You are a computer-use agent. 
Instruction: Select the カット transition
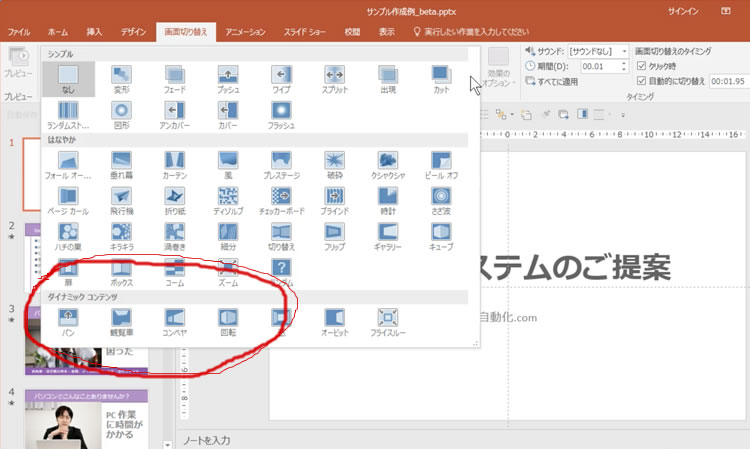click(x=441, y=79)
